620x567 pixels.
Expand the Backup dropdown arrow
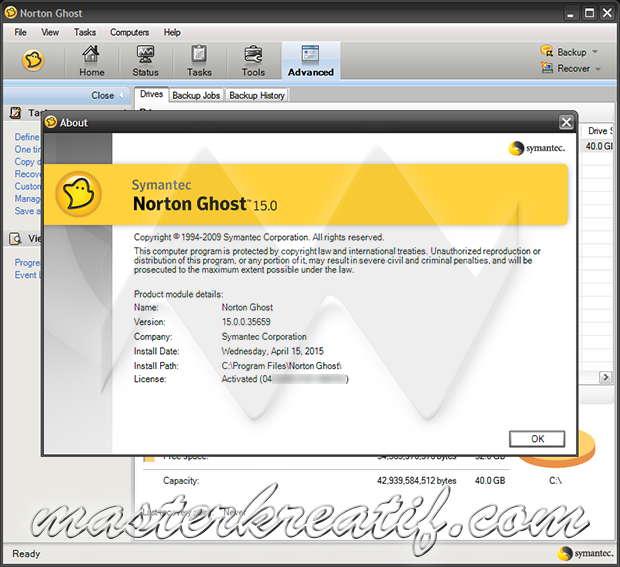point(595,52)
